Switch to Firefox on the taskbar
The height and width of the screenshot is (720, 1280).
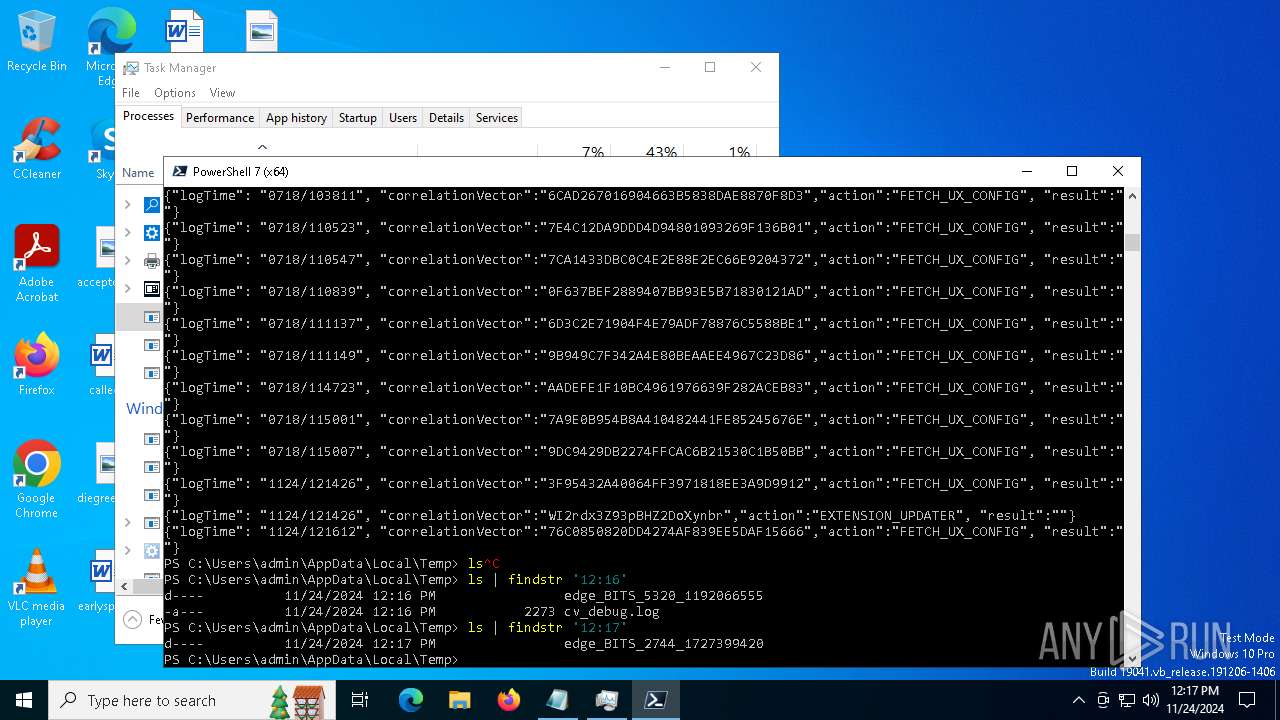click(509, 700)
